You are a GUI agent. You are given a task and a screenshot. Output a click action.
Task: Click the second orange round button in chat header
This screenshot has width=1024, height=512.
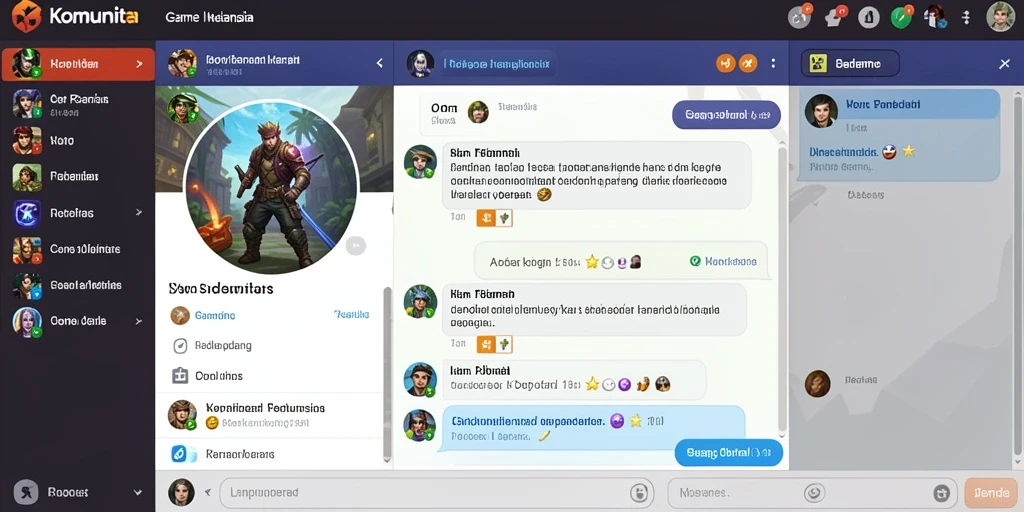tap(748, 63)
